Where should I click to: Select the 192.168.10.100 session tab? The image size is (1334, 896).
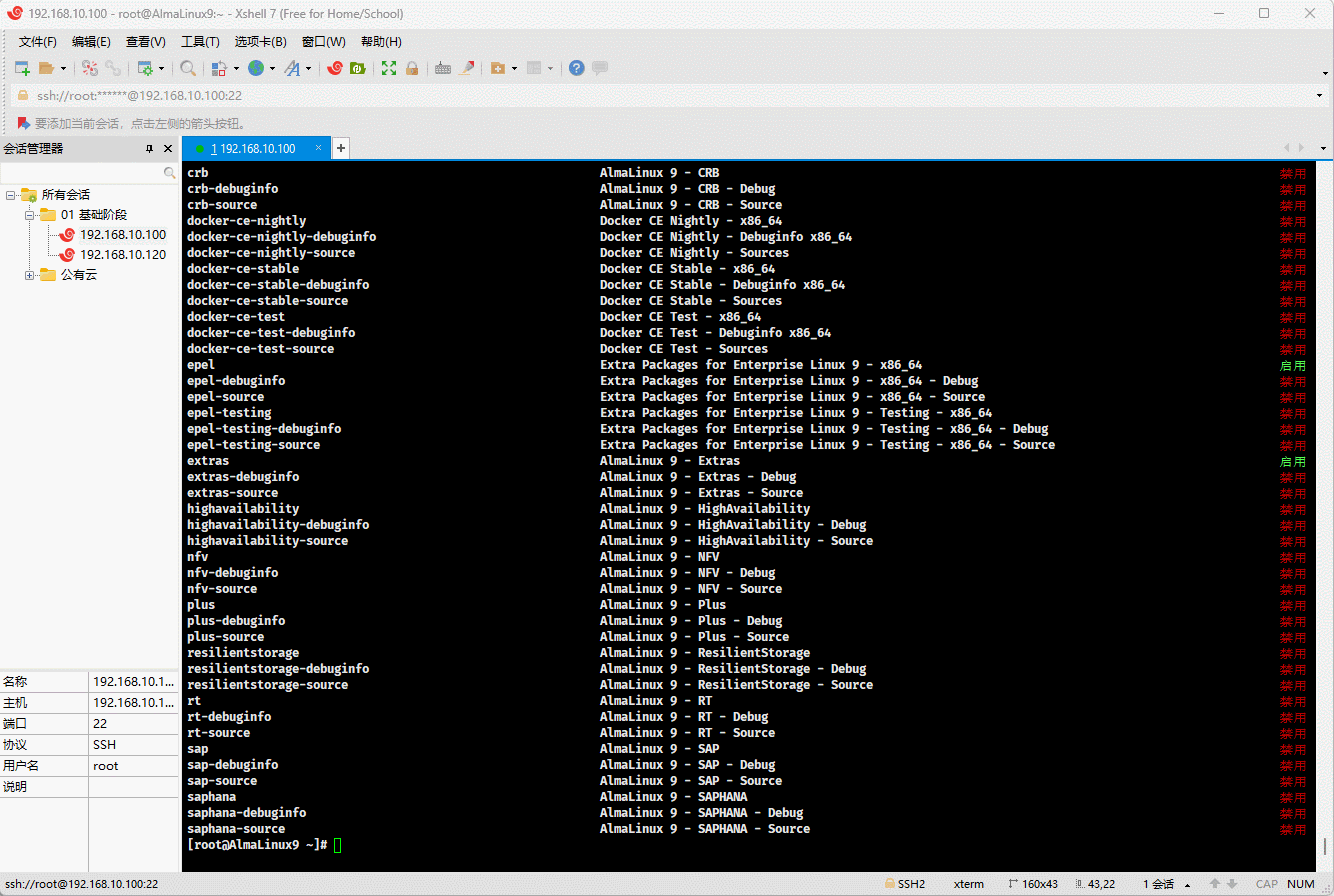254,148
